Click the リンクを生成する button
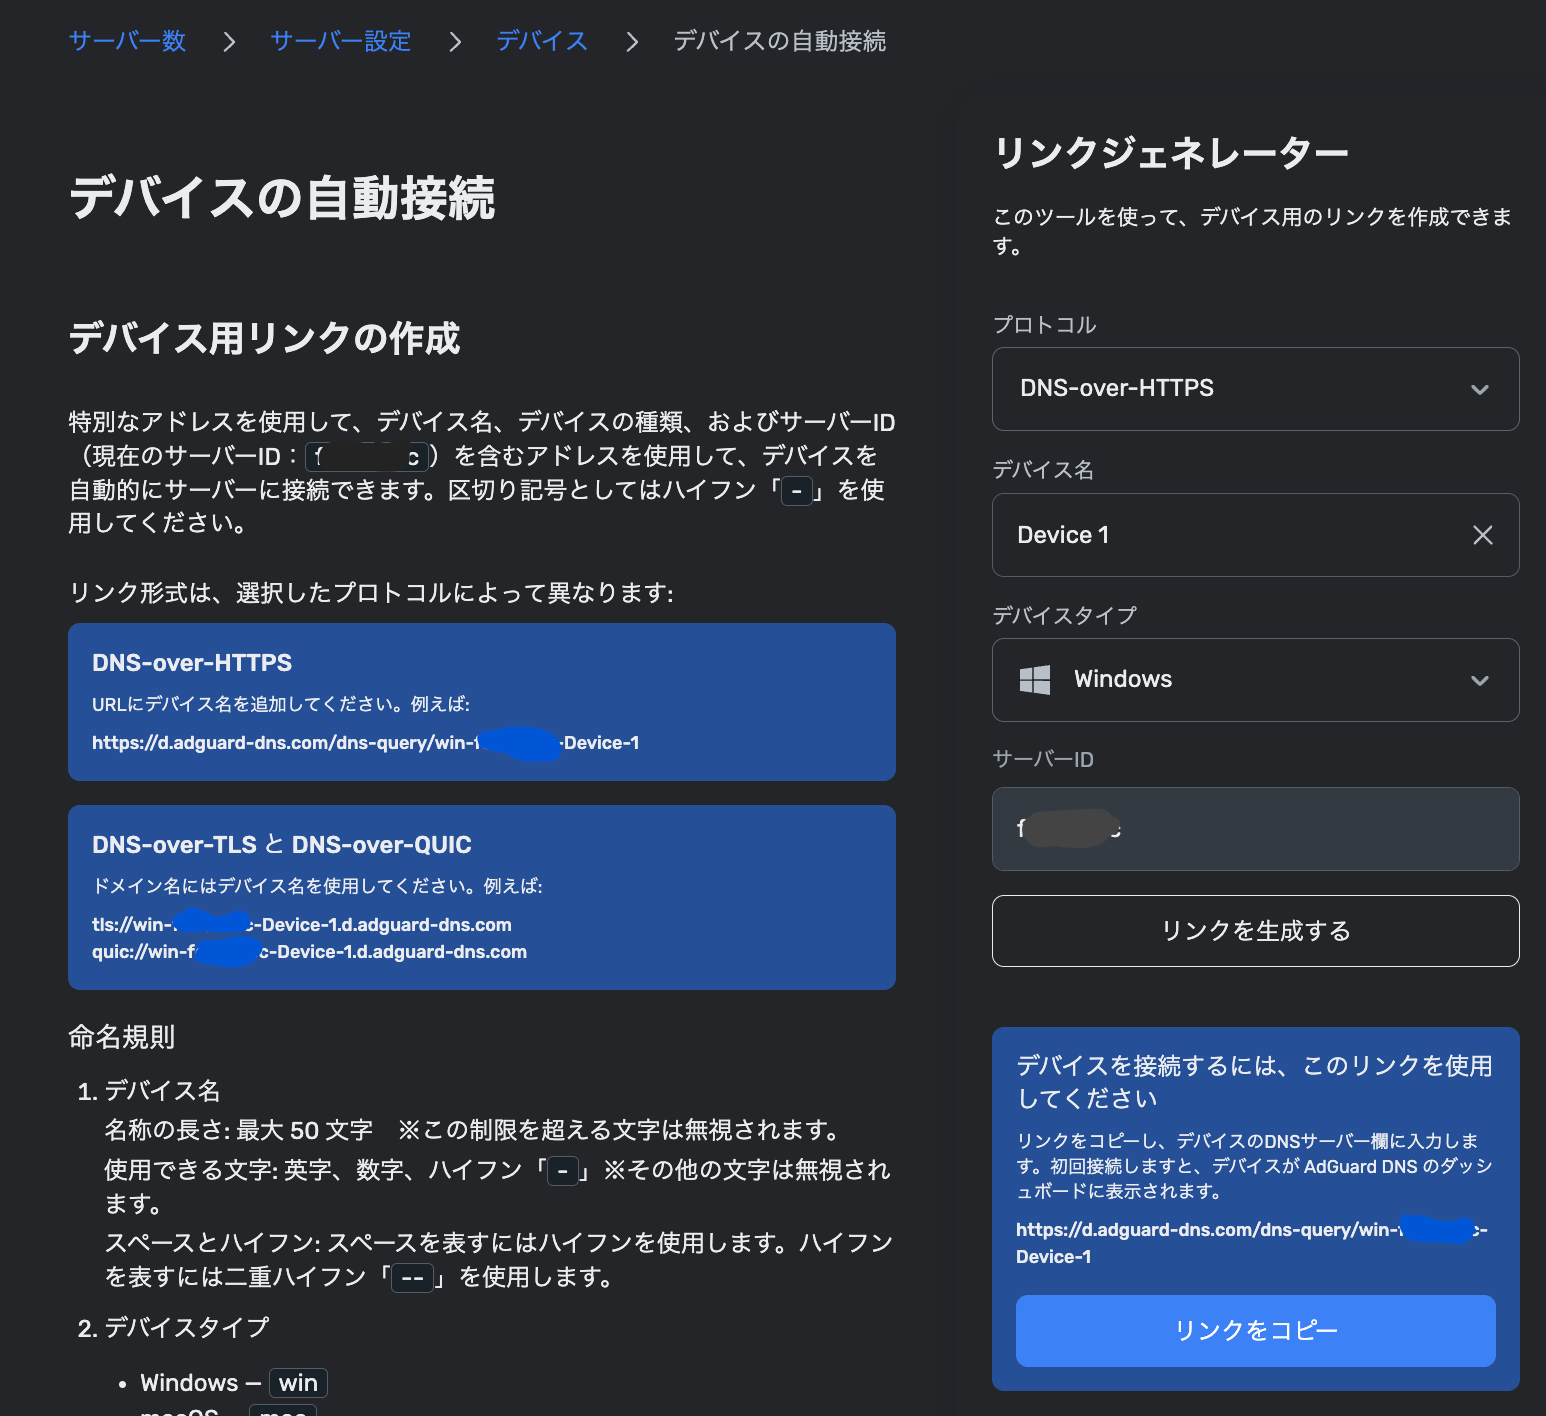1546x1416 pixels. click(x=1255, y=931)
